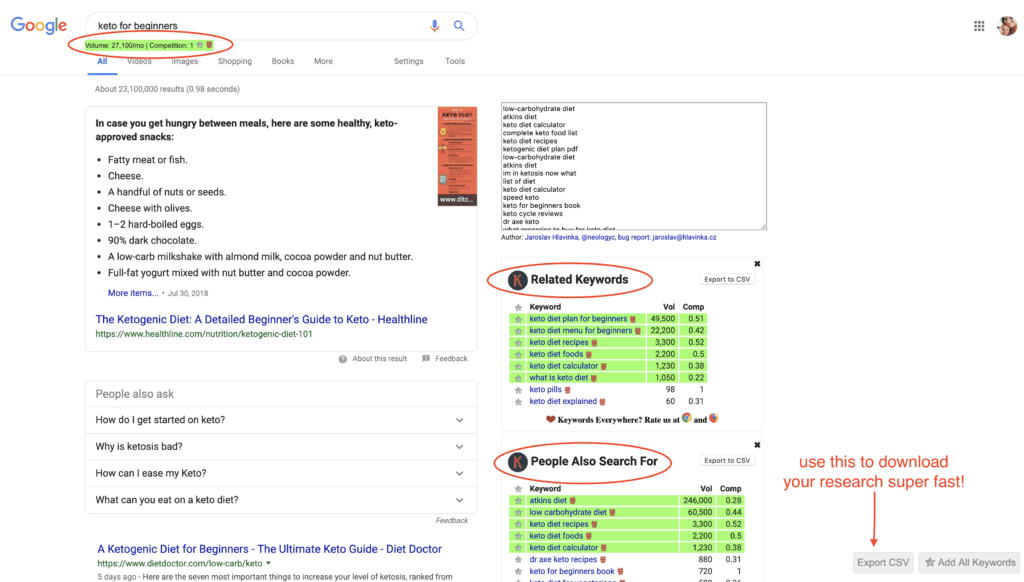This screenshot has width=1024, height=582.
Task: Click the red icon after 'dr axe keto recipes'
Action: tap(603, 560)
